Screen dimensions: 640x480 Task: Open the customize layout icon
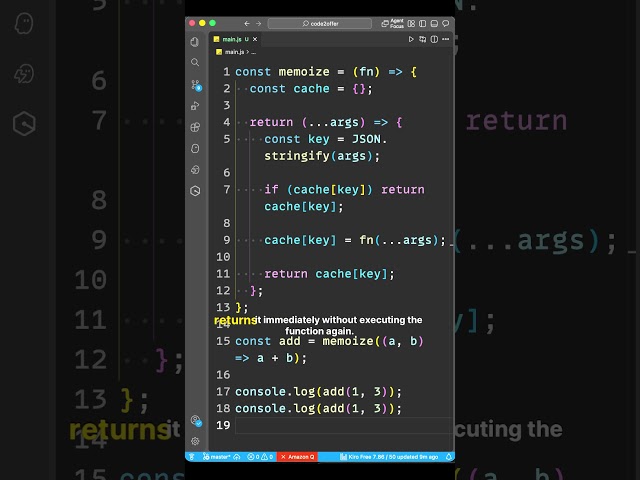point(411,24)
